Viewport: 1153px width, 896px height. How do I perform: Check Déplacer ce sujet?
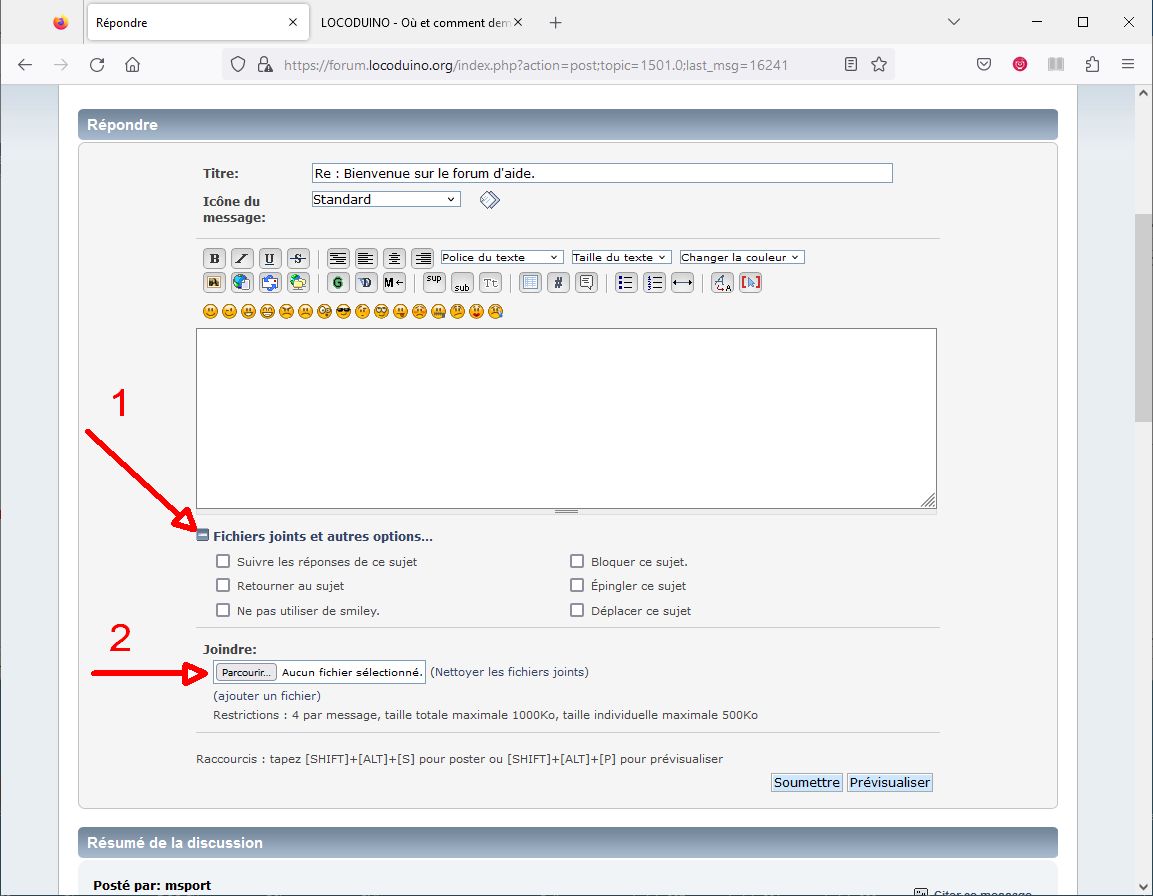(577, 611)
